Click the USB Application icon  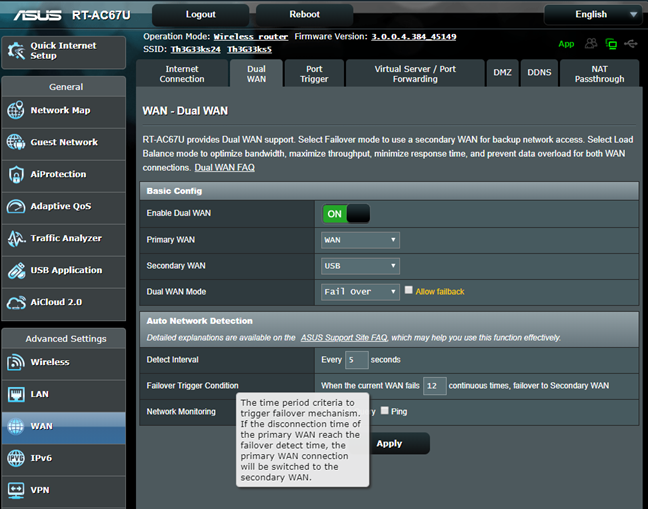(x=16, y=270)
